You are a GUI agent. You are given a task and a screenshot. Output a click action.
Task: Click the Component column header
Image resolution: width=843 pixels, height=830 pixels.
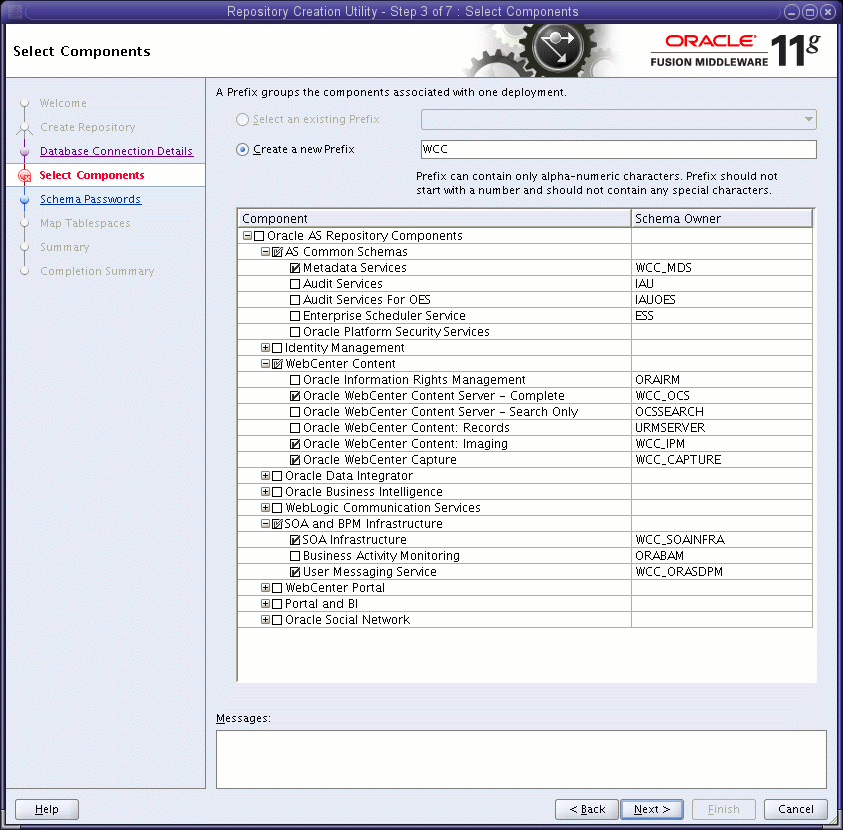(434, 219)
